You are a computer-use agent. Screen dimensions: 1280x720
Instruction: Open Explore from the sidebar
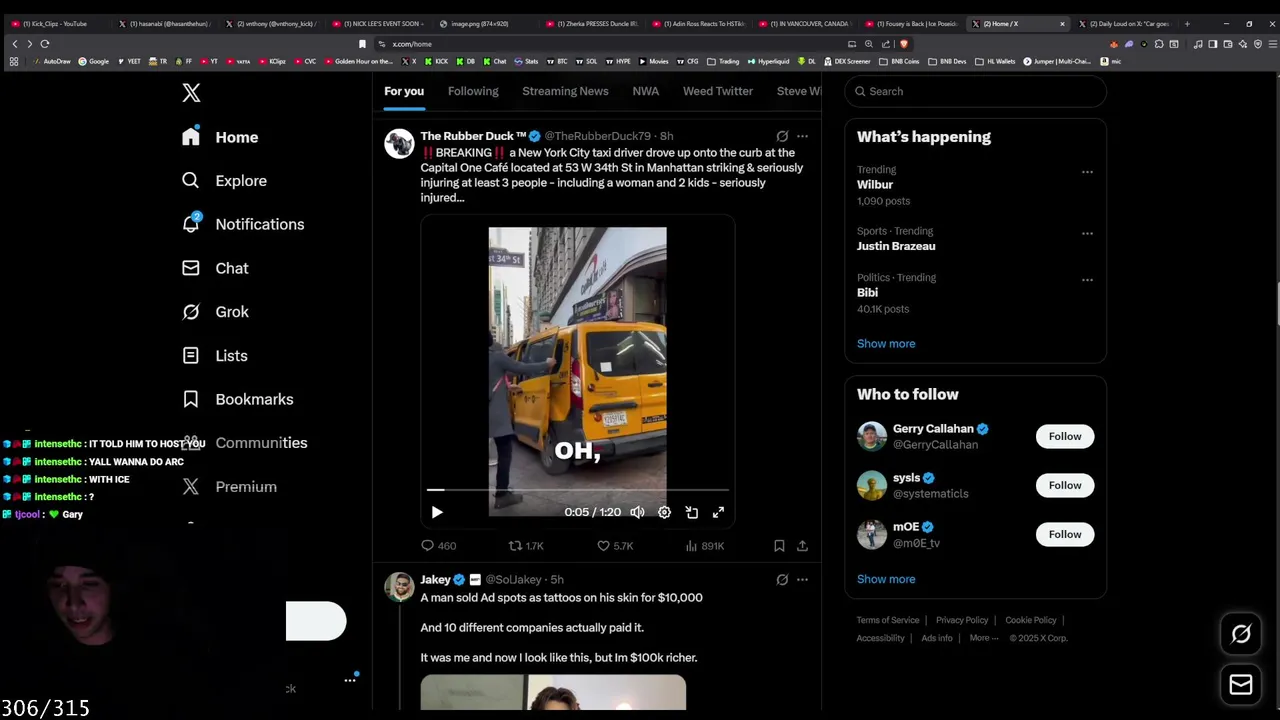(224, 181)
